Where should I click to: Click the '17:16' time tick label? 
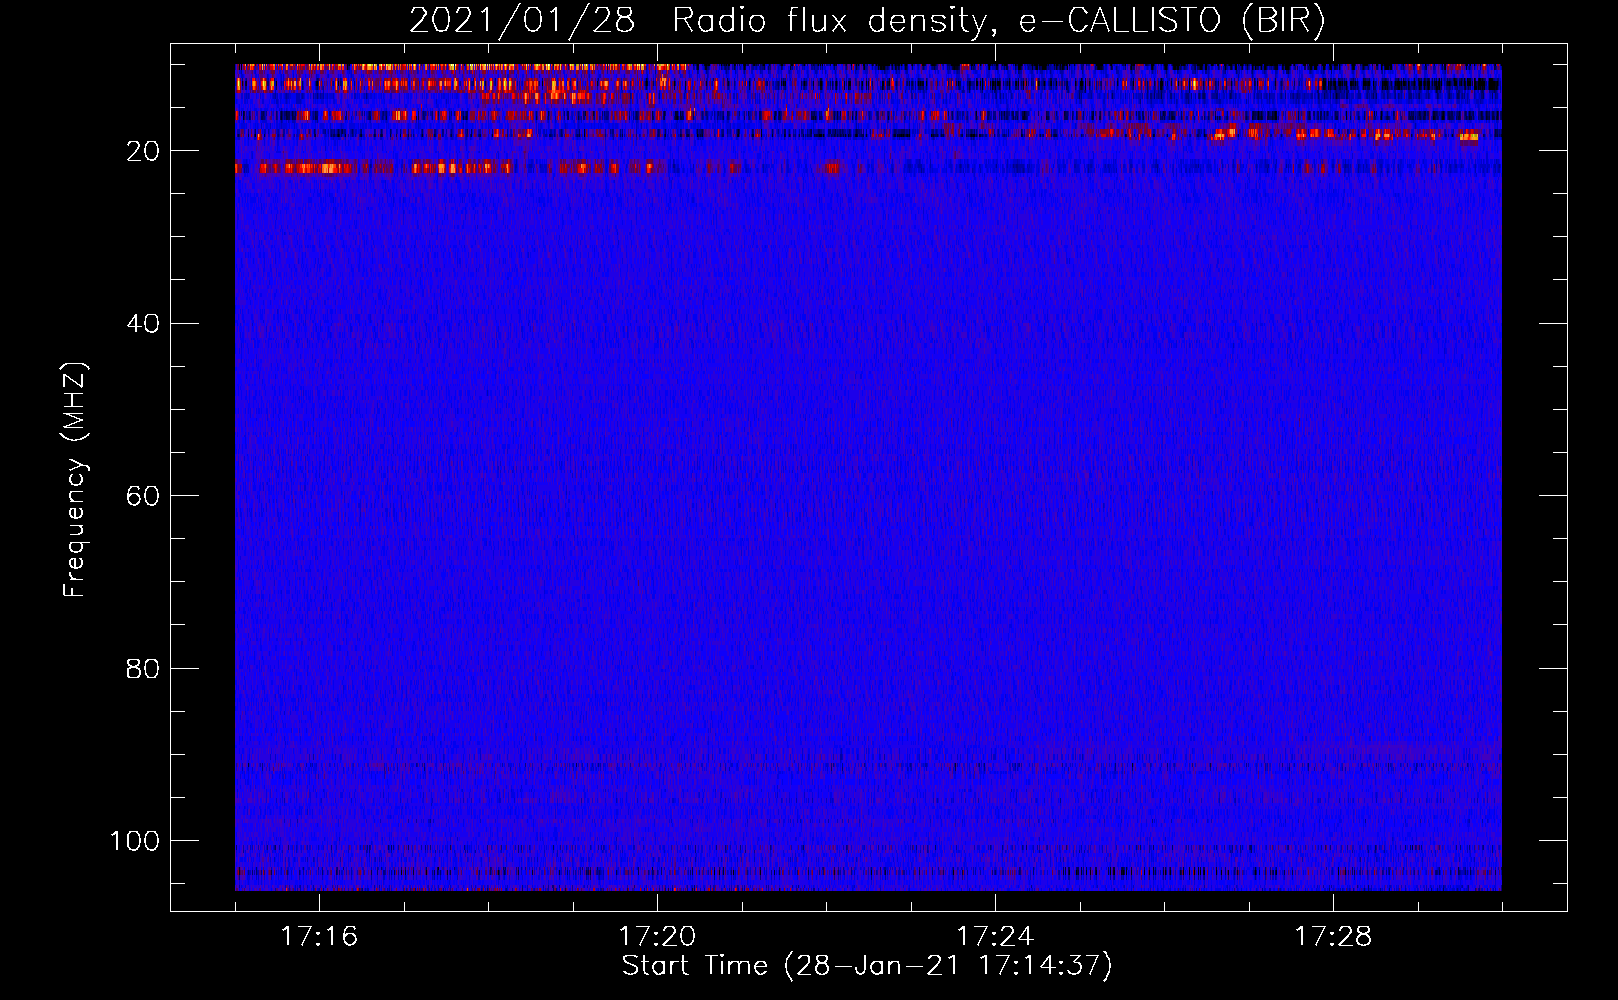[318, 937]
